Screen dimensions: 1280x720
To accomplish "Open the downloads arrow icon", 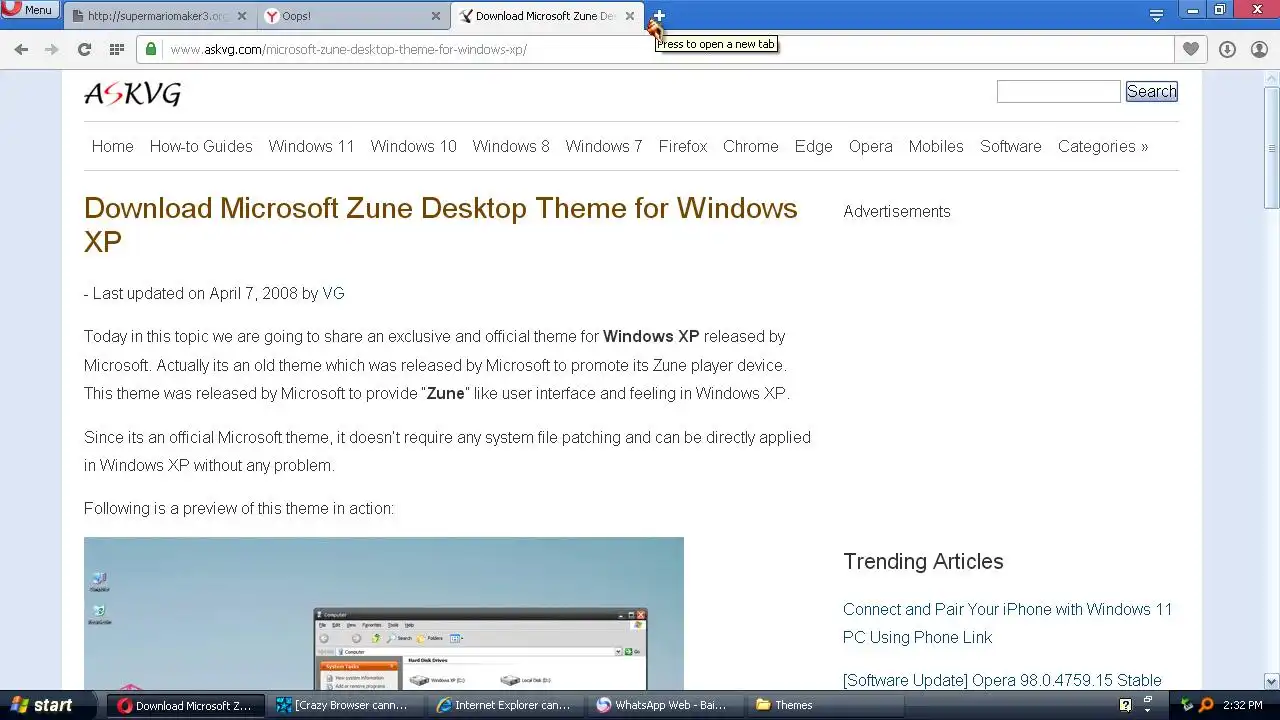I will [x=1227, y=49].
